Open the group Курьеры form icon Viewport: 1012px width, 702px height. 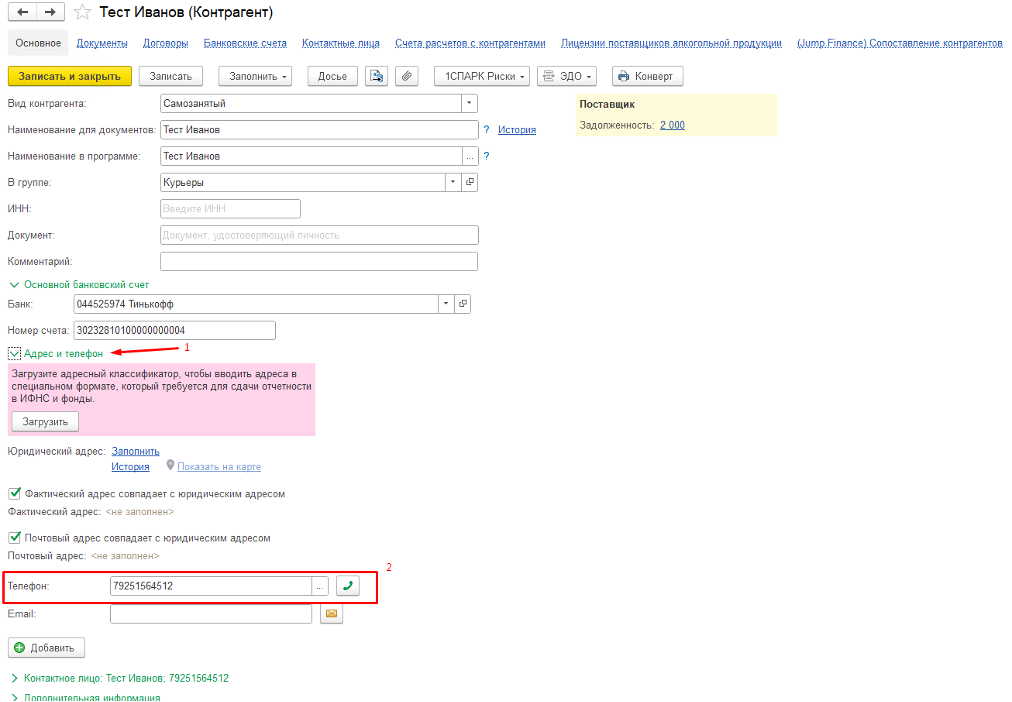click(470, 182)
